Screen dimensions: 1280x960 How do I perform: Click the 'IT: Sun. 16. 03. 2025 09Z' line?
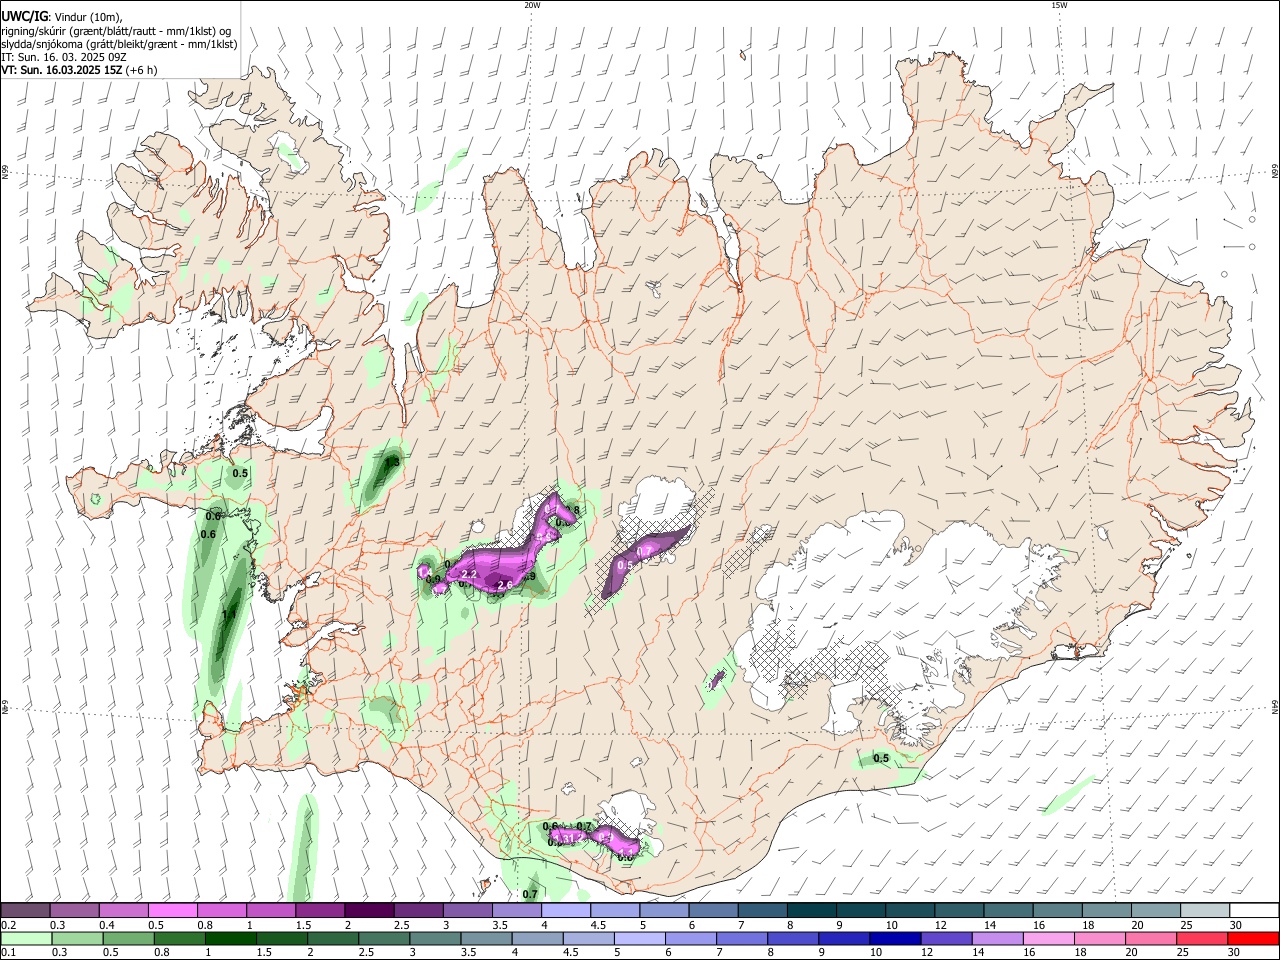click(x=64, y=57)
